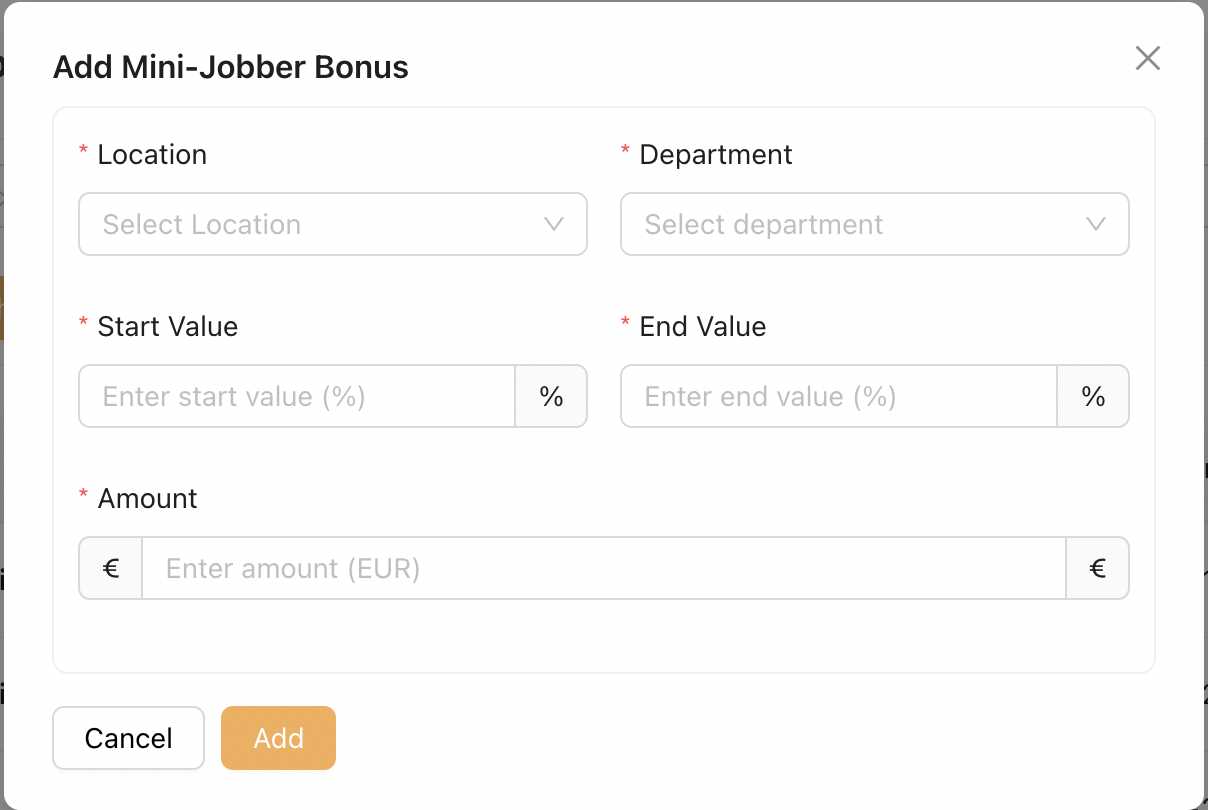Open the Select department dropdown
This screenshot has width=1208, height=810.
pos(862,224)
